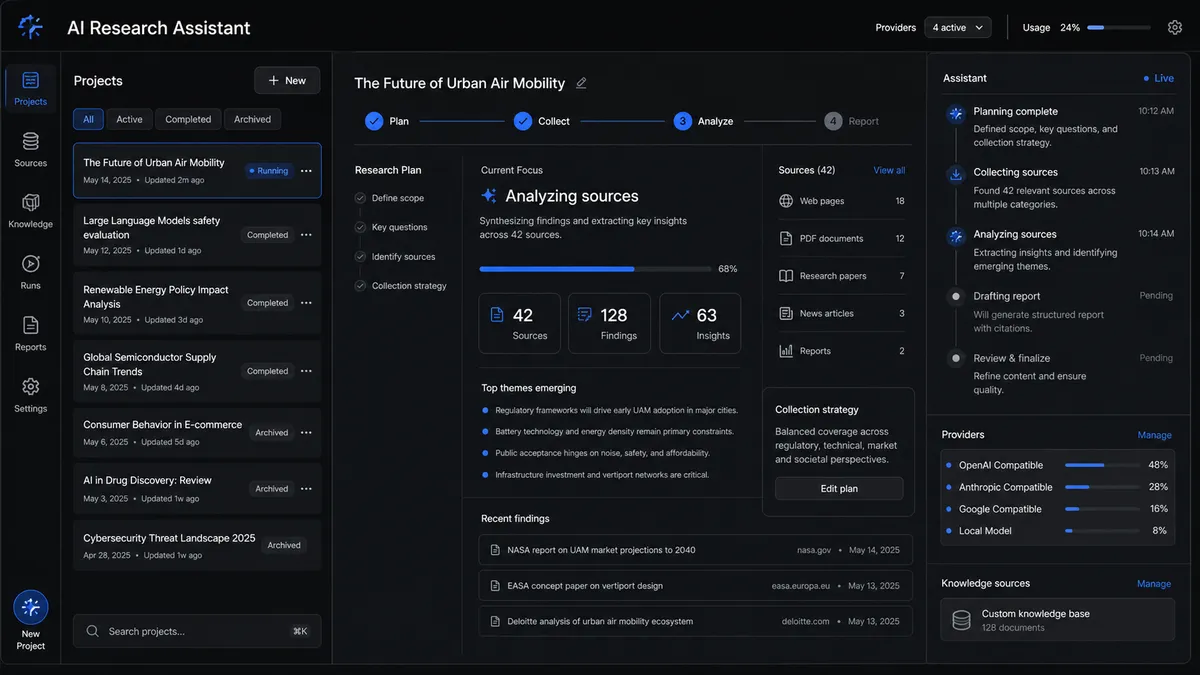Open options menu for Global Semiconductor Supply Chain Trends
The height and width of the screenshot is (675, 1200).
click(306, 371)
